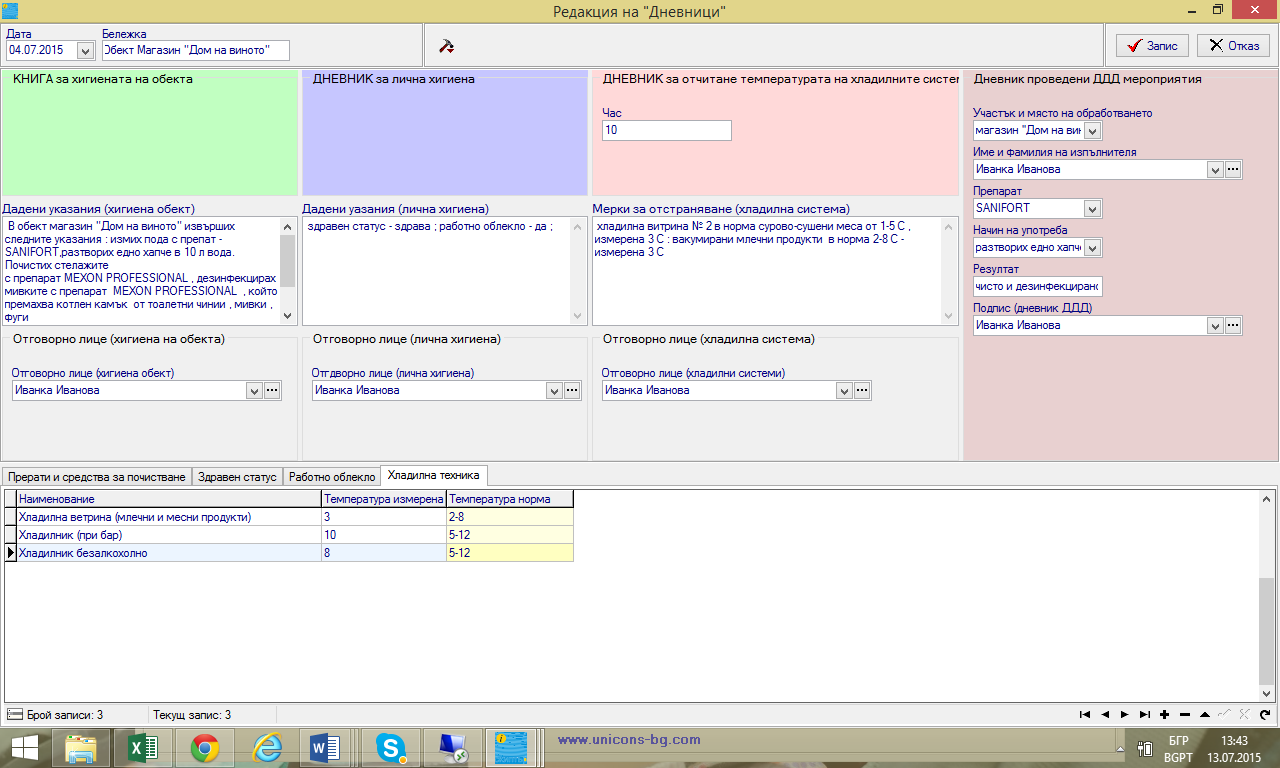Screen dimensions: 1280x768
Task: Jump to last record in navigator
Action: (1145, 714)
